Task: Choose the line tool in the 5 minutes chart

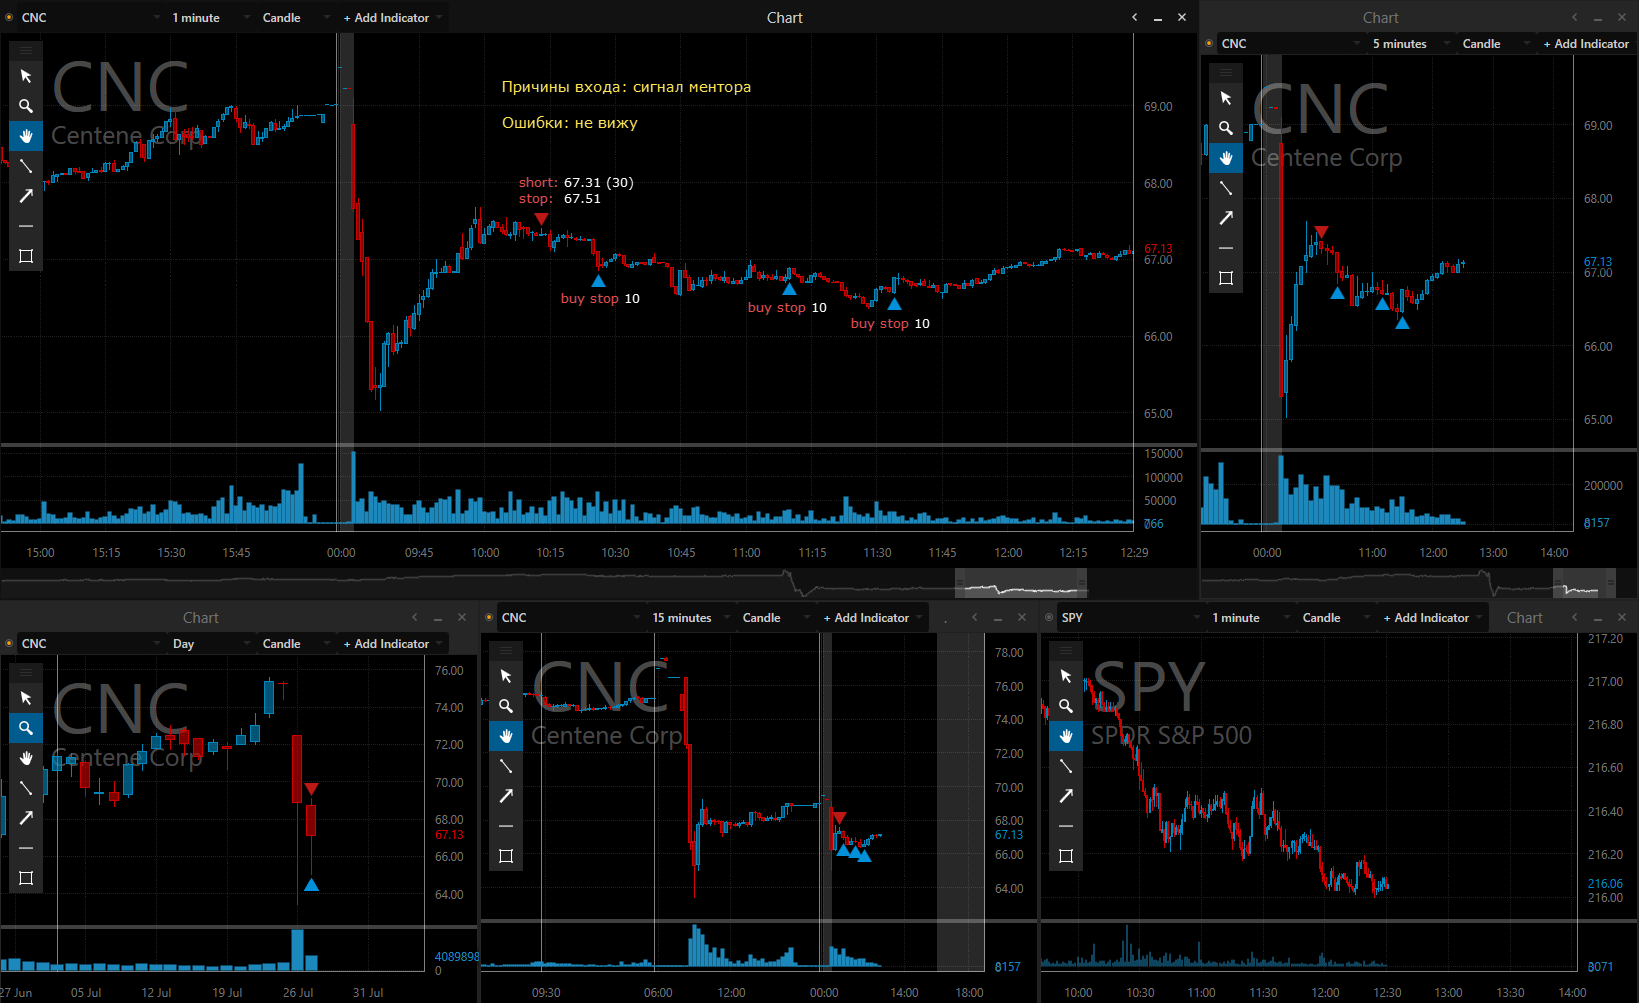Action: click(x=1226, y=188)
